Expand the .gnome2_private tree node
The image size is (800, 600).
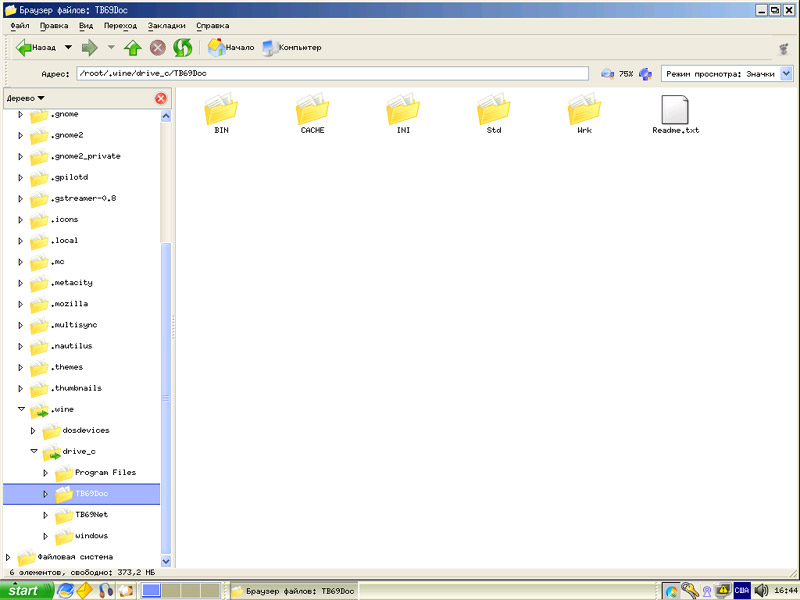coord(20,157)
